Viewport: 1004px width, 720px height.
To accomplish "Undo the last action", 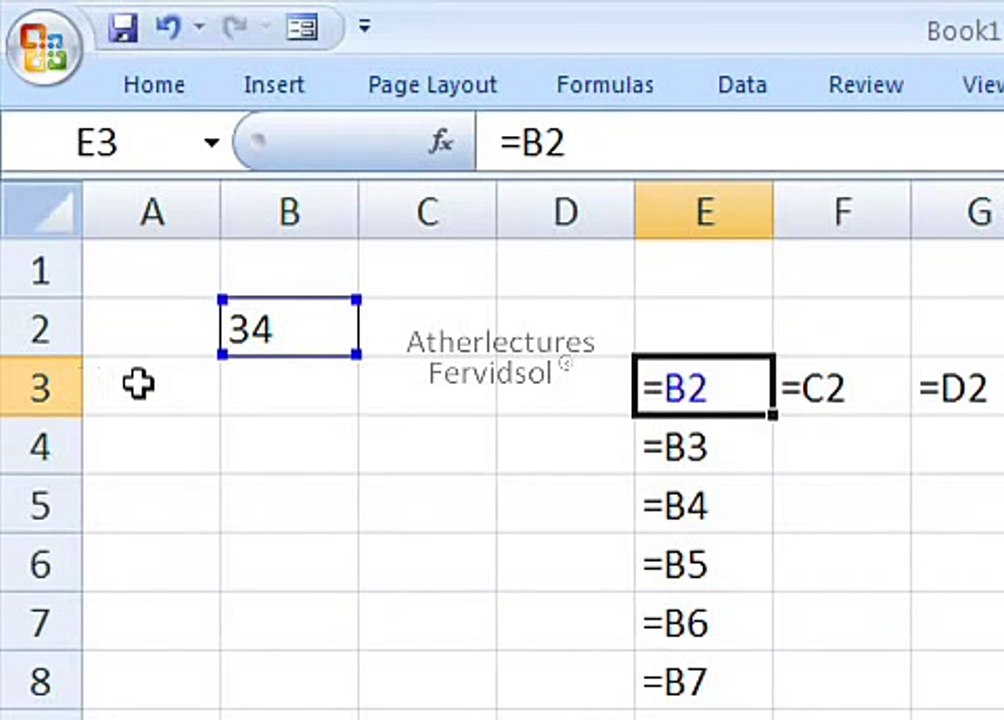I will [x=168, y=27].
